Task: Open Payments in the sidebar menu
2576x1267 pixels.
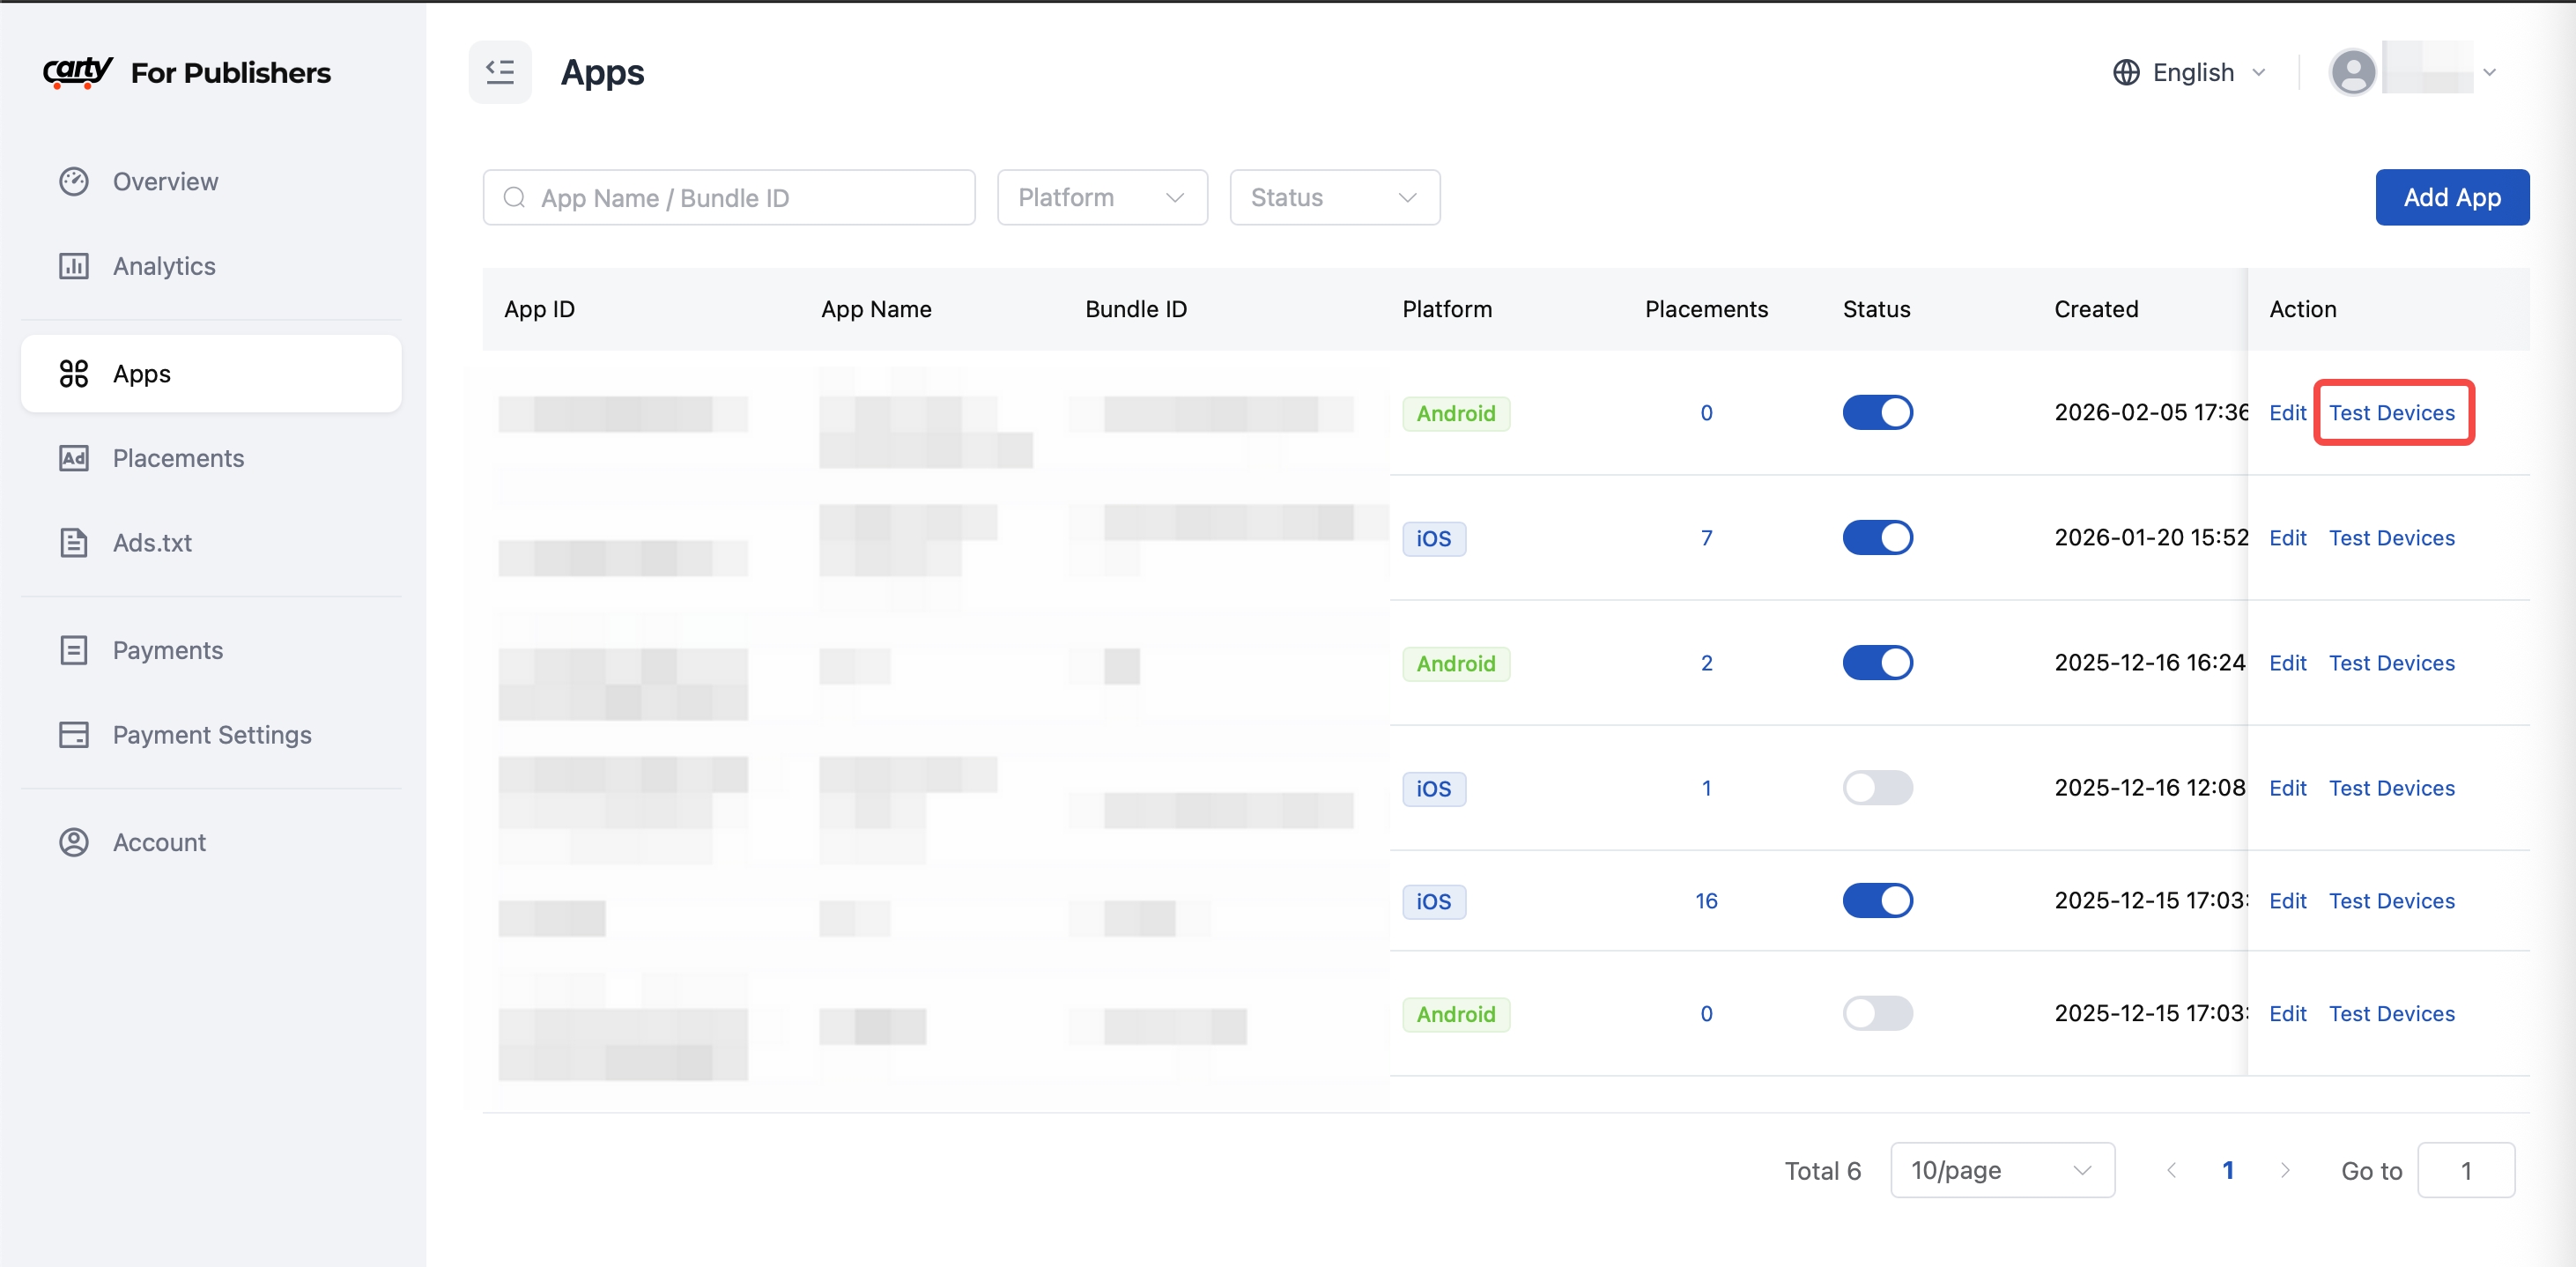Action: tap(167, 650)
